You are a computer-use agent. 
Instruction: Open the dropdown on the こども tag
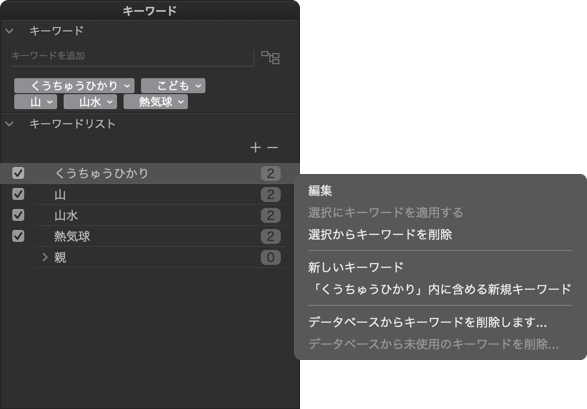(198, 86)
